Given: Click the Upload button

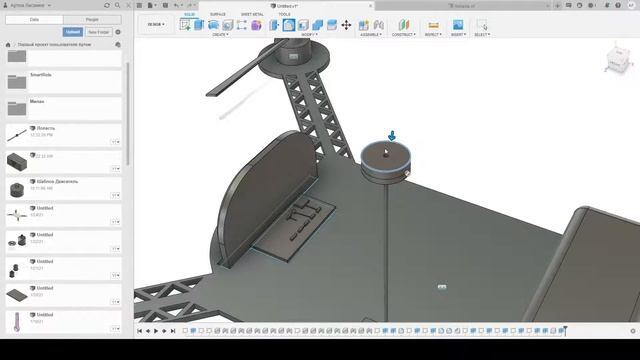Looking at the screenshot, I should (x=73, y=32).
